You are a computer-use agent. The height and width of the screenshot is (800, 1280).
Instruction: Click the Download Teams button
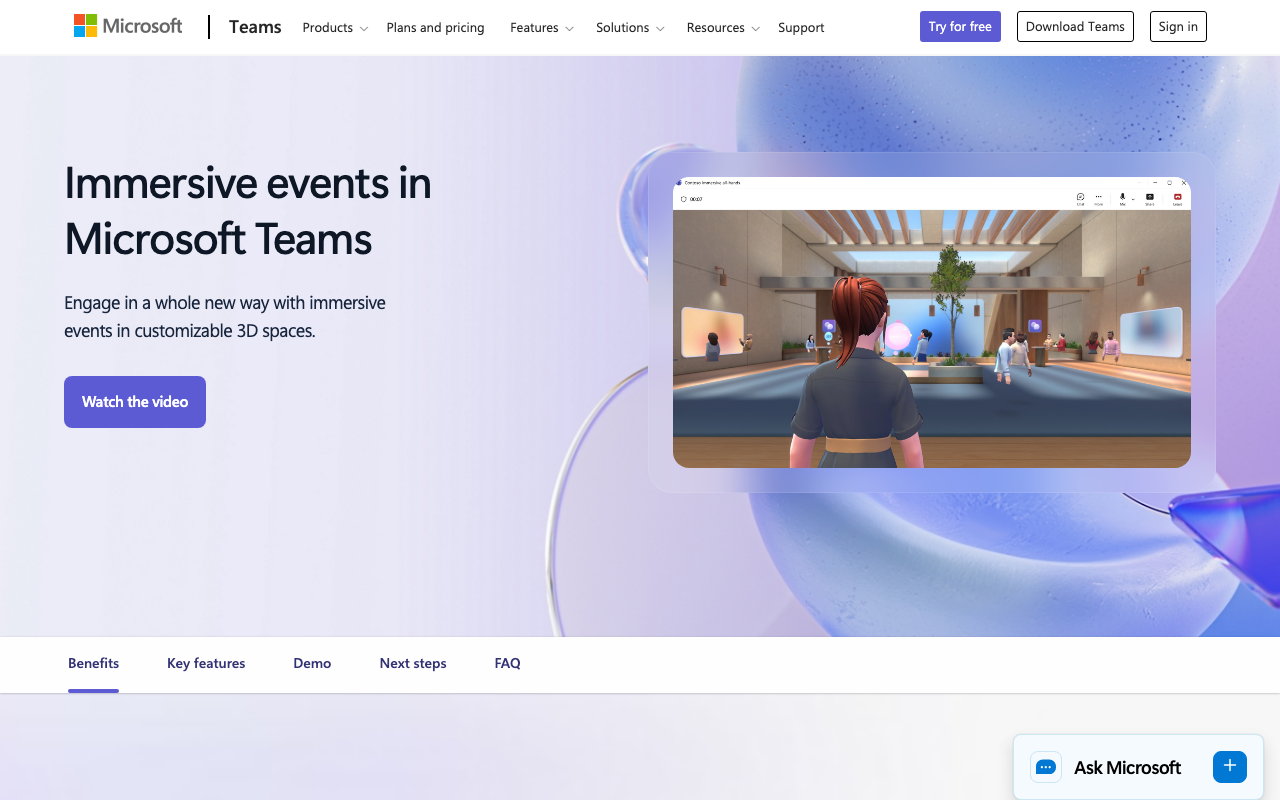(1075, 26)
